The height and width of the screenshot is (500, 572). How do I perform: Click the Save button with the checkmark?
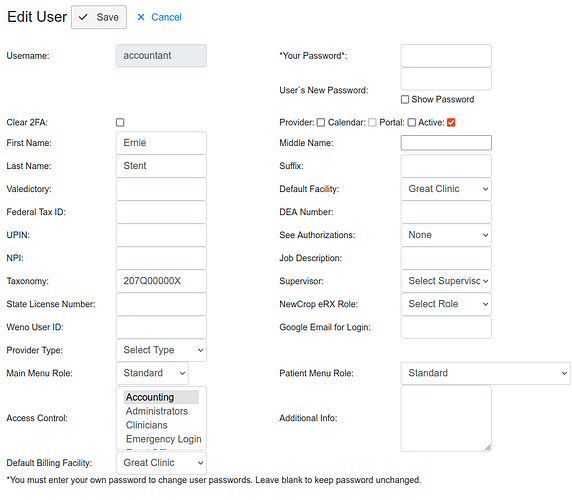99,17
